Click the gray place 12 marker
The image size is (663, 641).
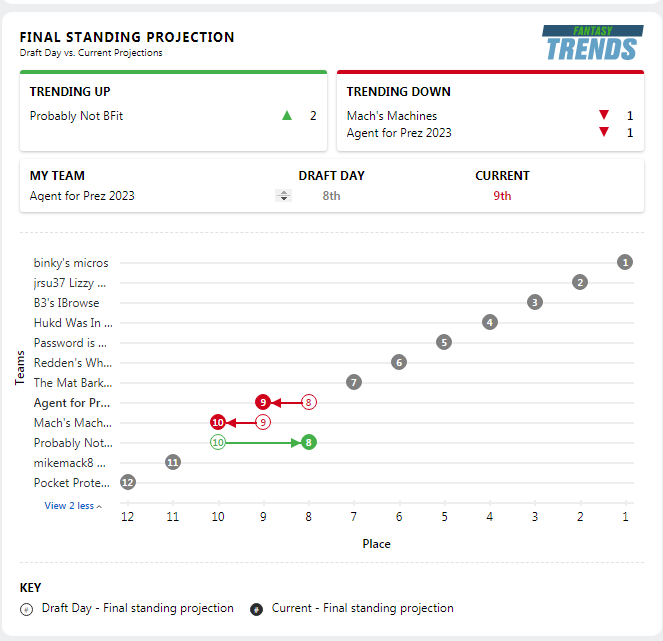(127, 482)
